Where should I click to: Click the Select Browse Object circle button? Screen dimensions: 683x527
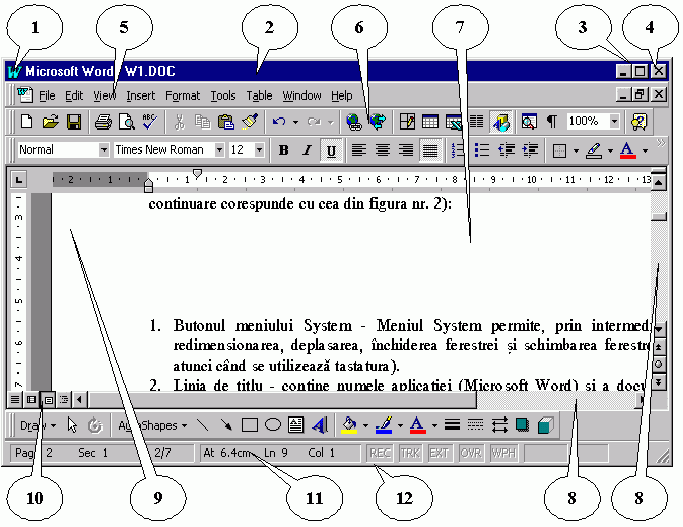[x=659, y=364]
